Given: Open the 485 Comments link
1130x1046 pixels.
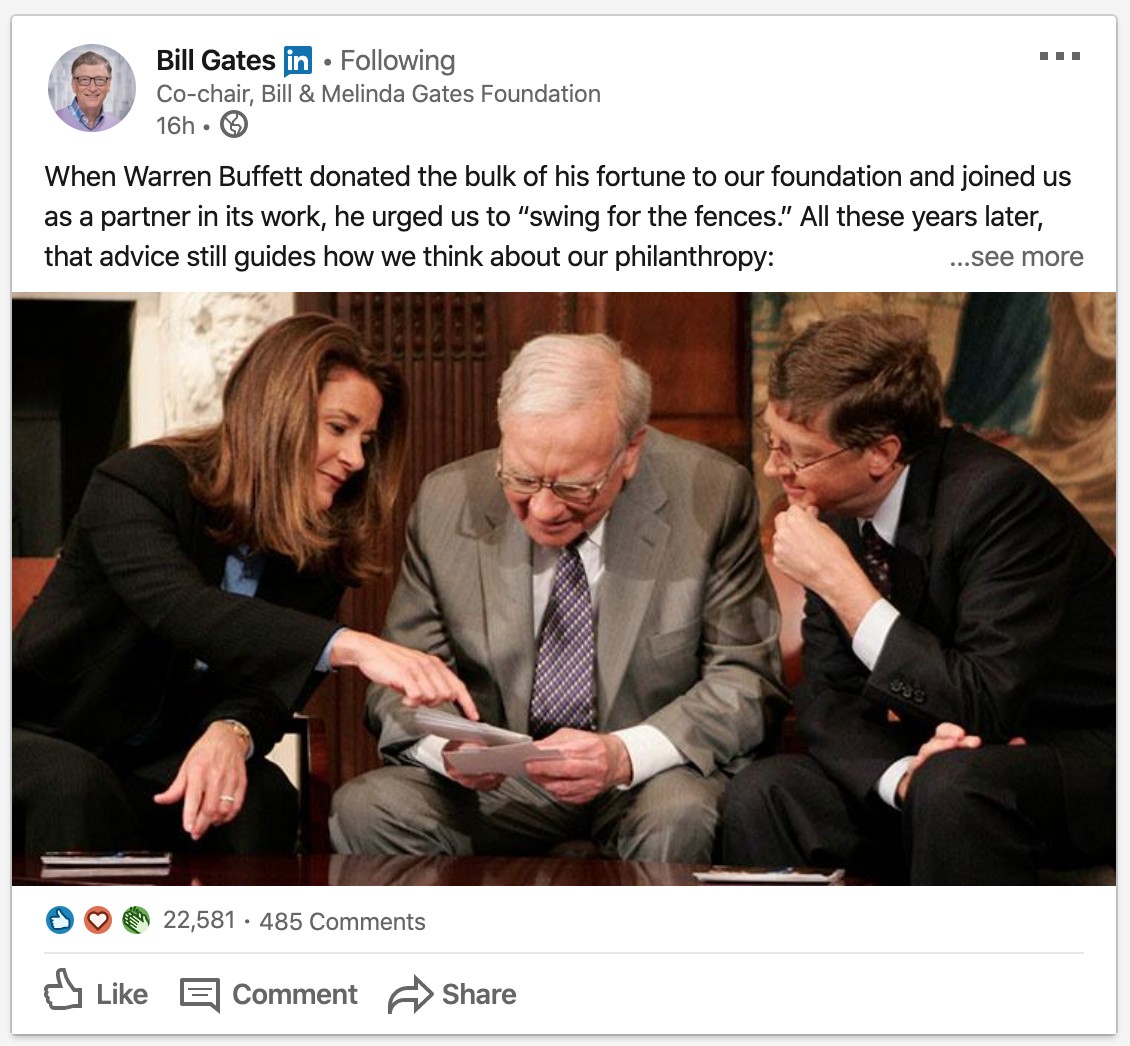Looking at the screenshot, I should [x=342, y=921].
